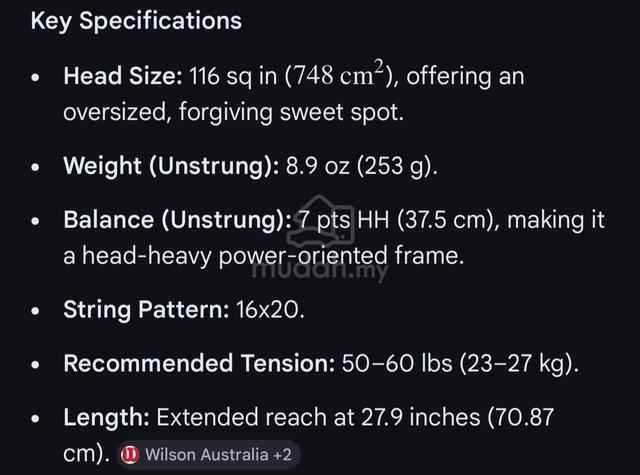Image resolution: width=640 pixels, height=475 pixels.
Task: Click the 16x20 string pattern value
Action: (x=270, y=309)
